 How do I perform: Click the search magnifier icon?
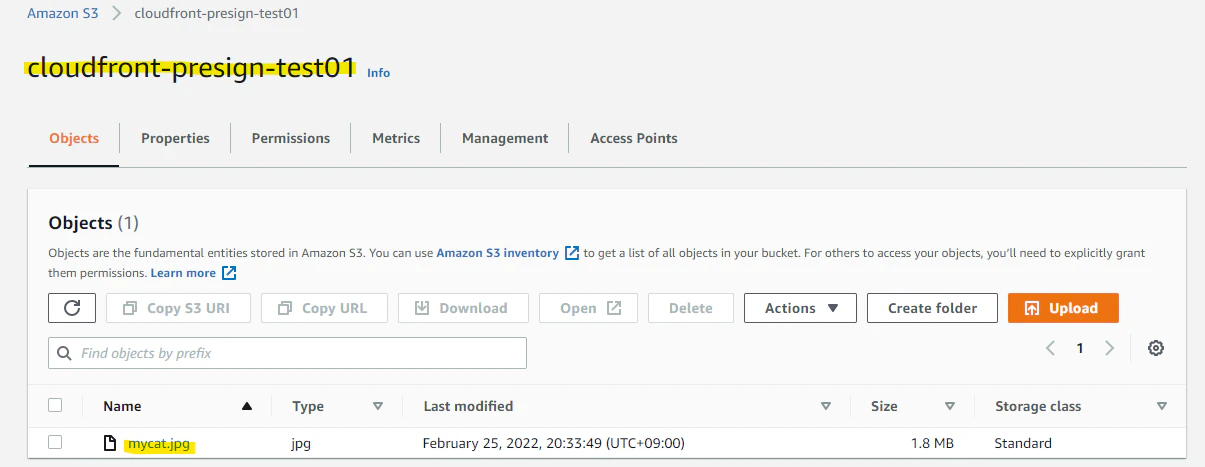pos(65,353)
